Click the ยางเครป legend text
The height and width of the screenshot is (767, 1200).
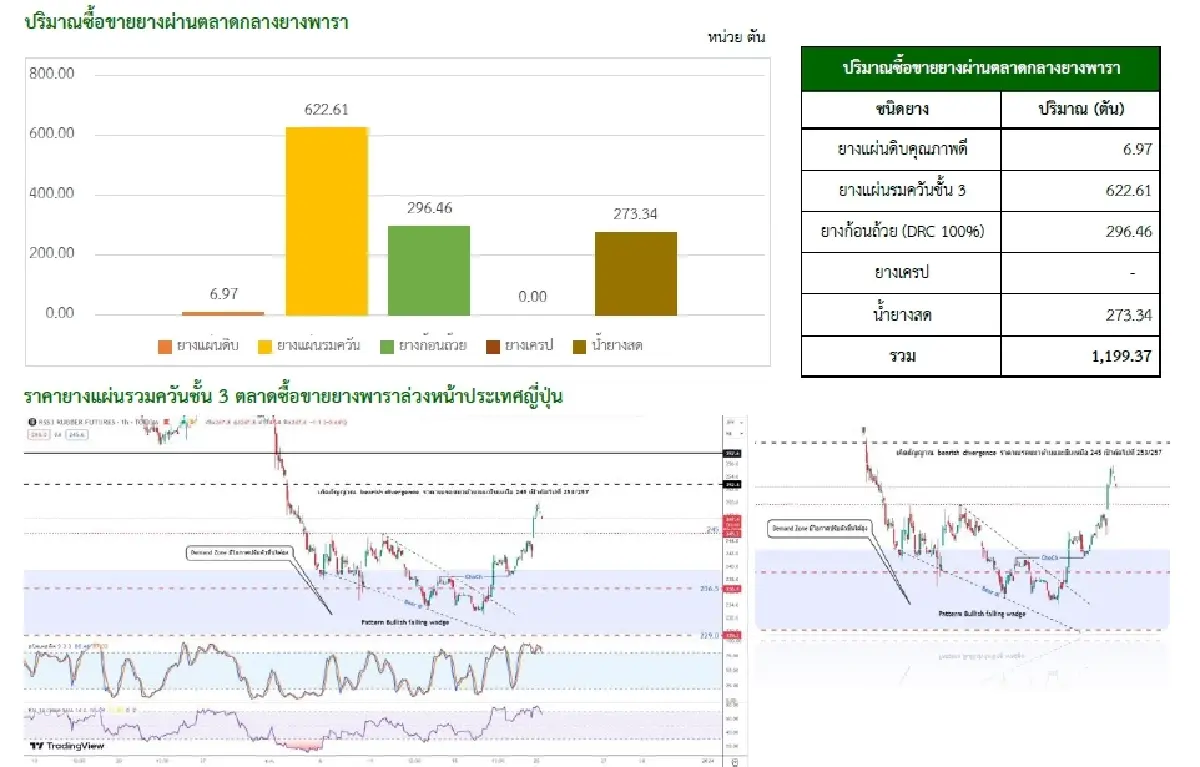coord(529,346)
